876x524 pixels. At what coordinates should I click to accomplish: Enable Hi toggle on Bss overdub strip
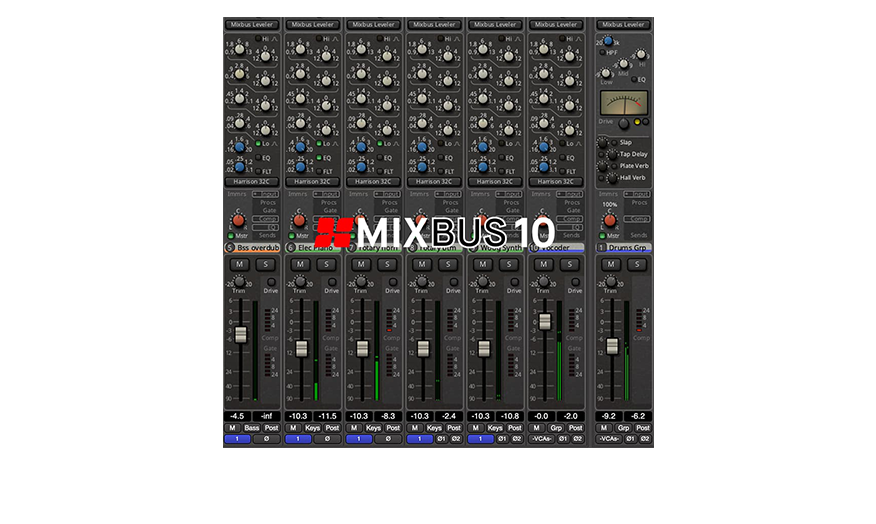point(258,39)
